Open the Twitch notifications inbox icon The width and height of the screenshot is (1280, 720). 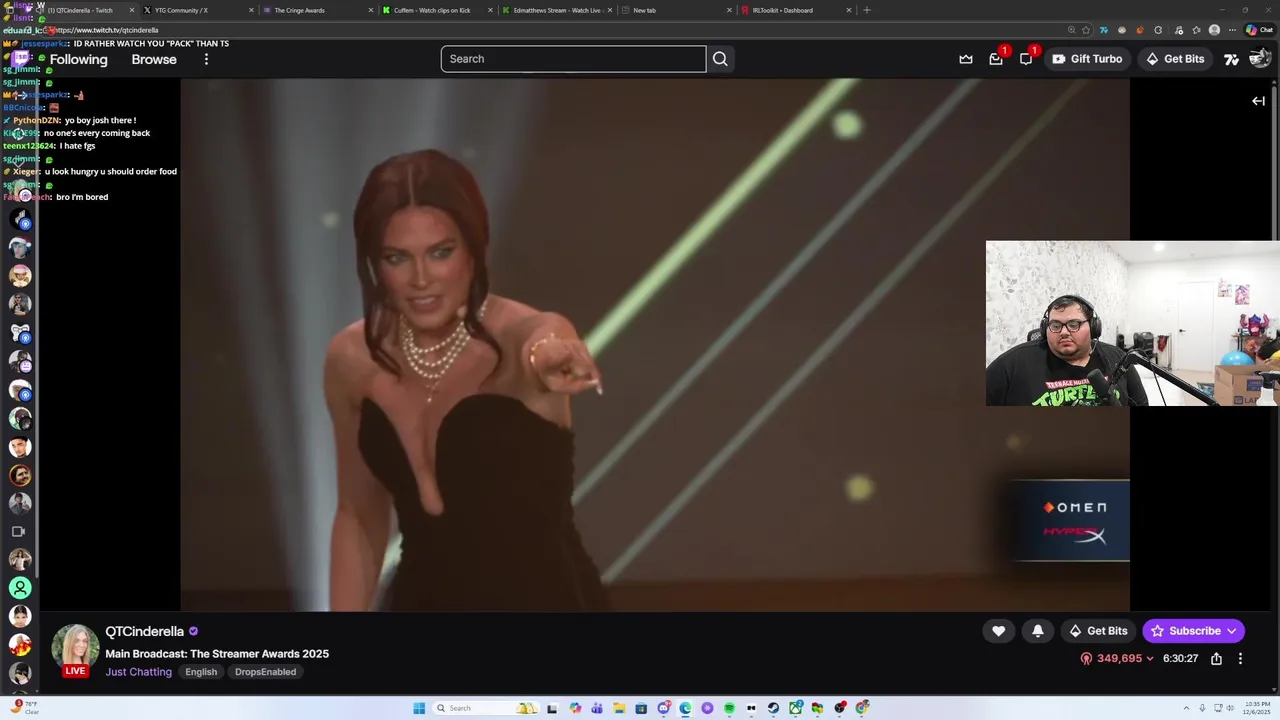(996, 59)
